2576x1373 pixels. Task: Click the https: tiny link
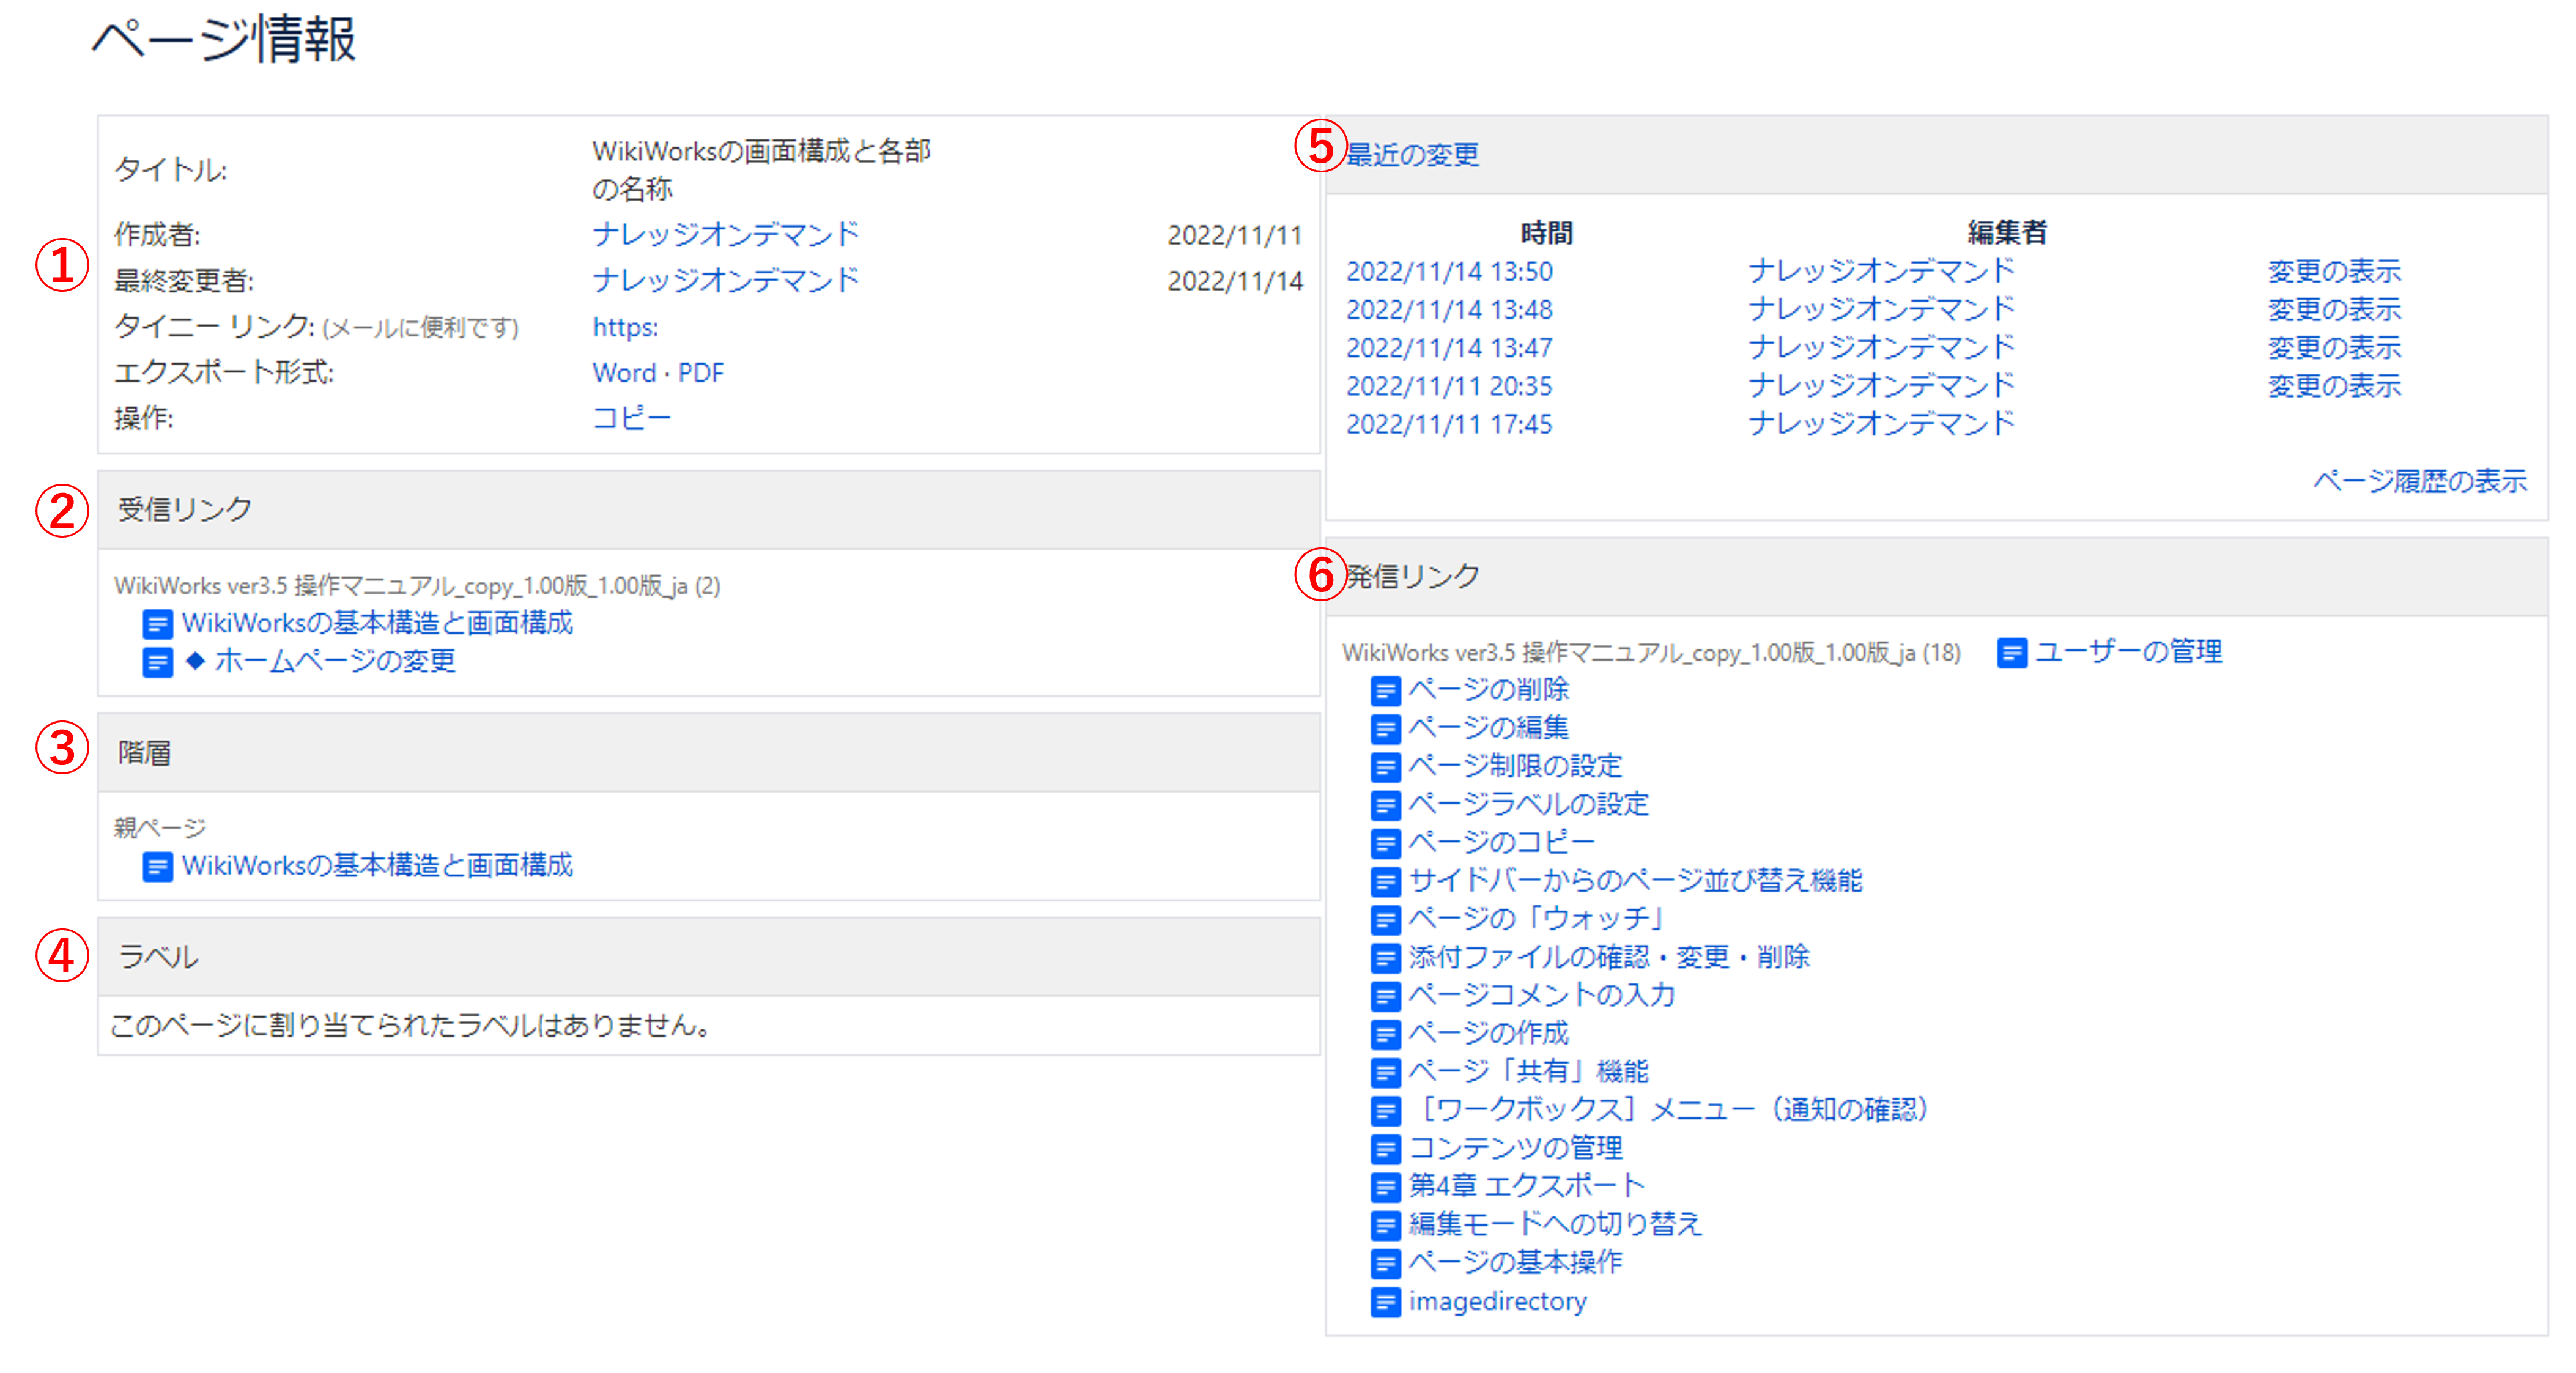[x=625, y=327]
